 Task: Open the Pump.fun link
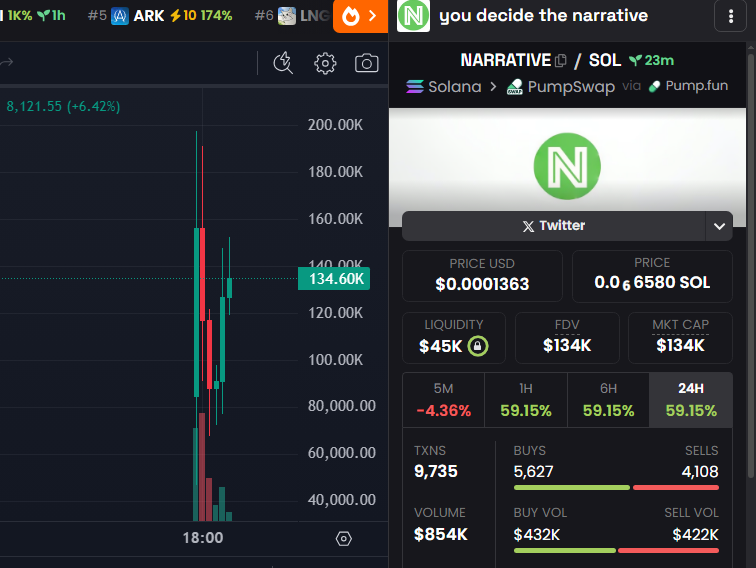coord(688,86)
